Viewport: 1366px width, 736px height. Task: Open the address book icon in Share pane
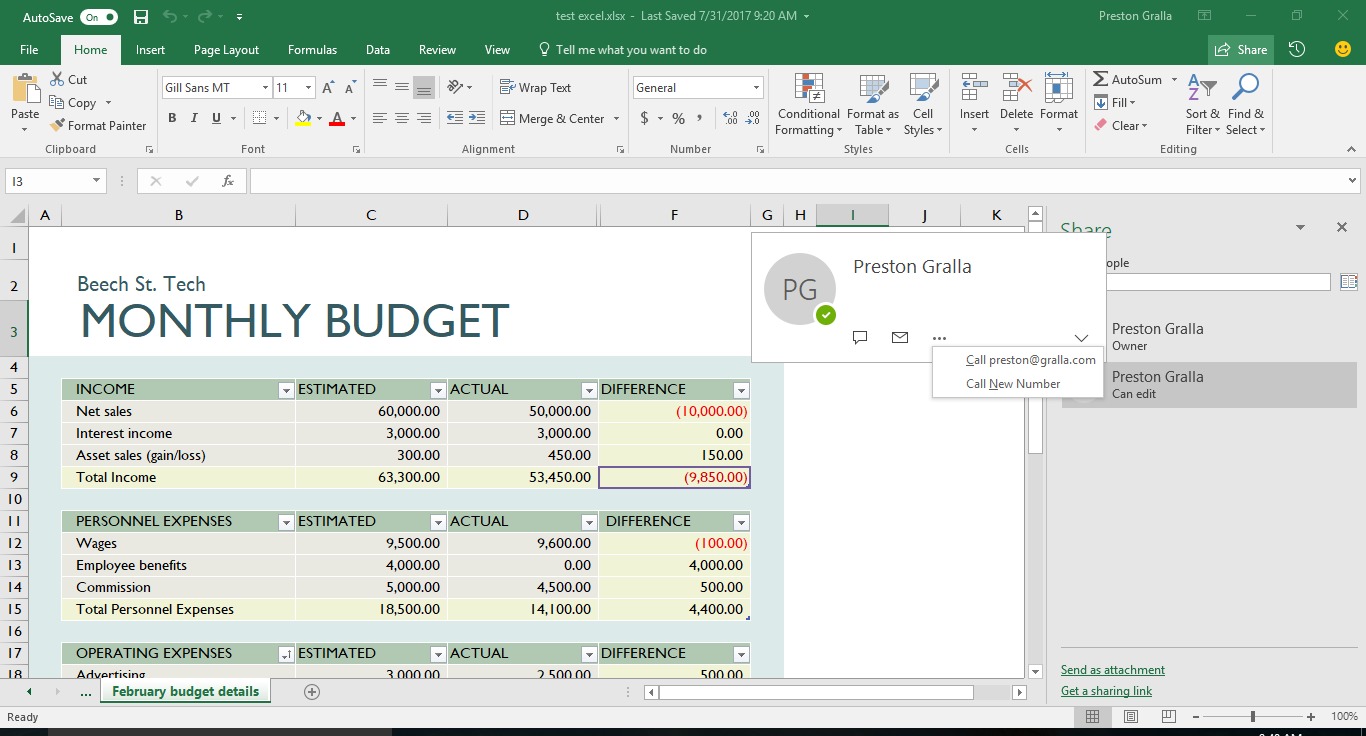[1348, 282]
